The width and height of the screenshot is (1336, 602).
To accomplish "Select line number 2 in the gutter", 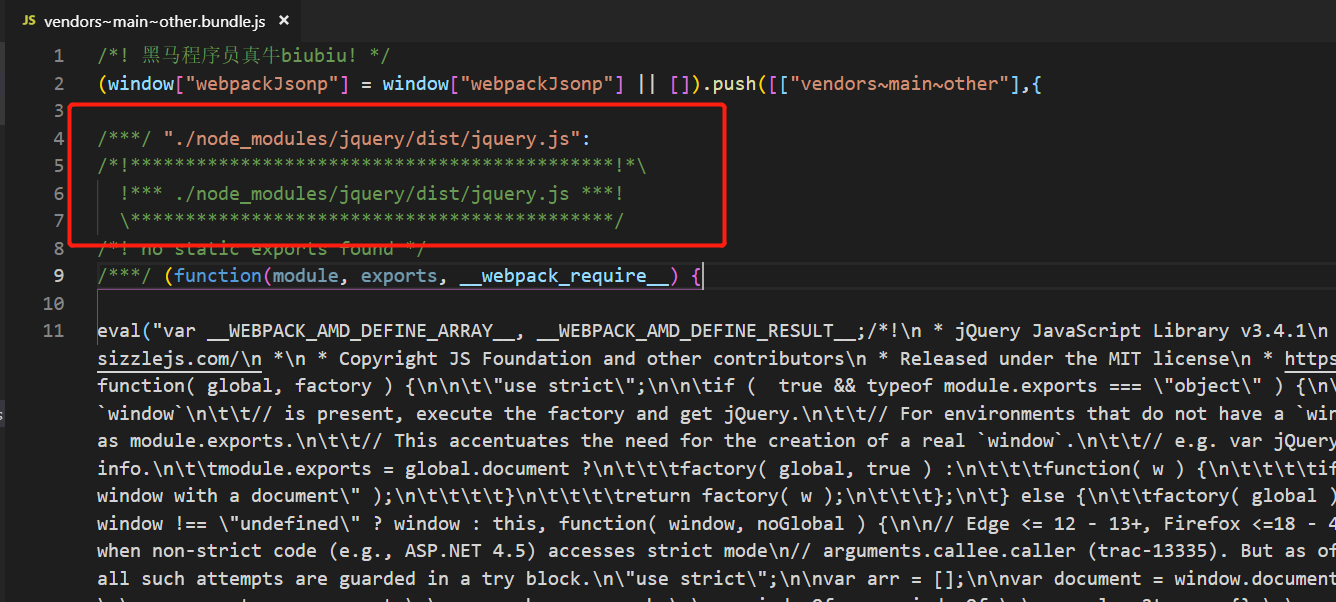I will 59,84.
